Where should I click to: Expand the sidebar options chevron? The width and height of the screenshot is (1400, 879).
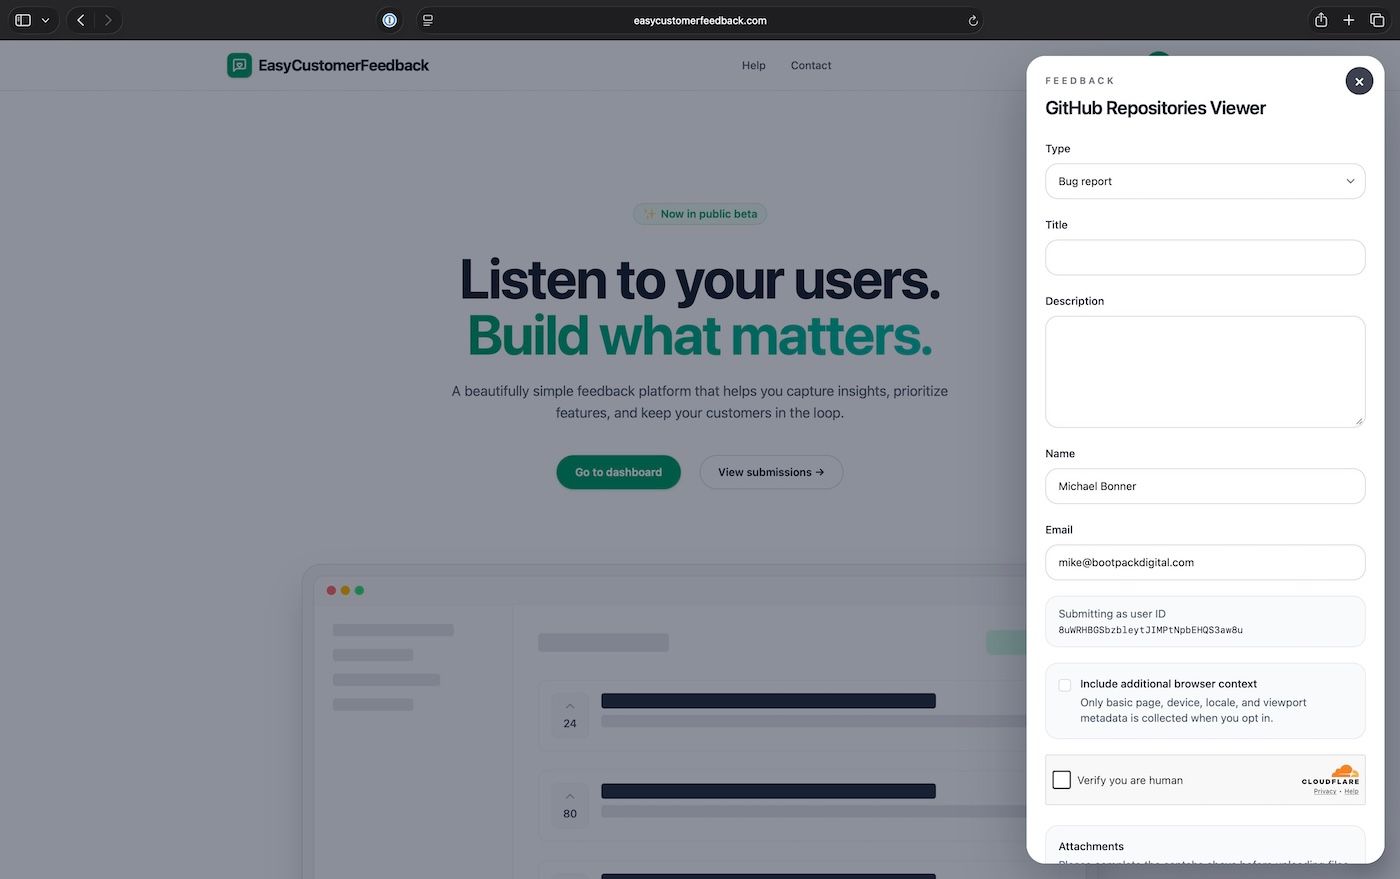45,19
